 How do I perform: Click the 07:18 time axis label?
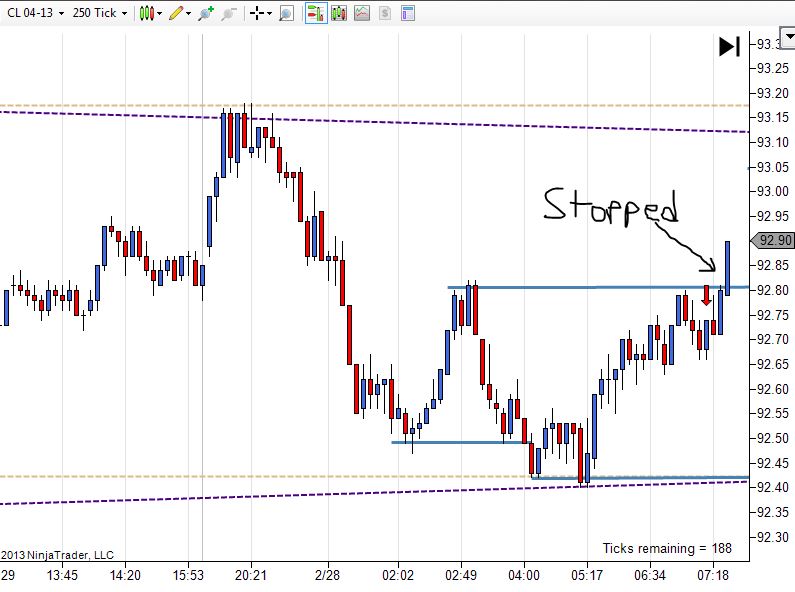(x=713, y=576)
